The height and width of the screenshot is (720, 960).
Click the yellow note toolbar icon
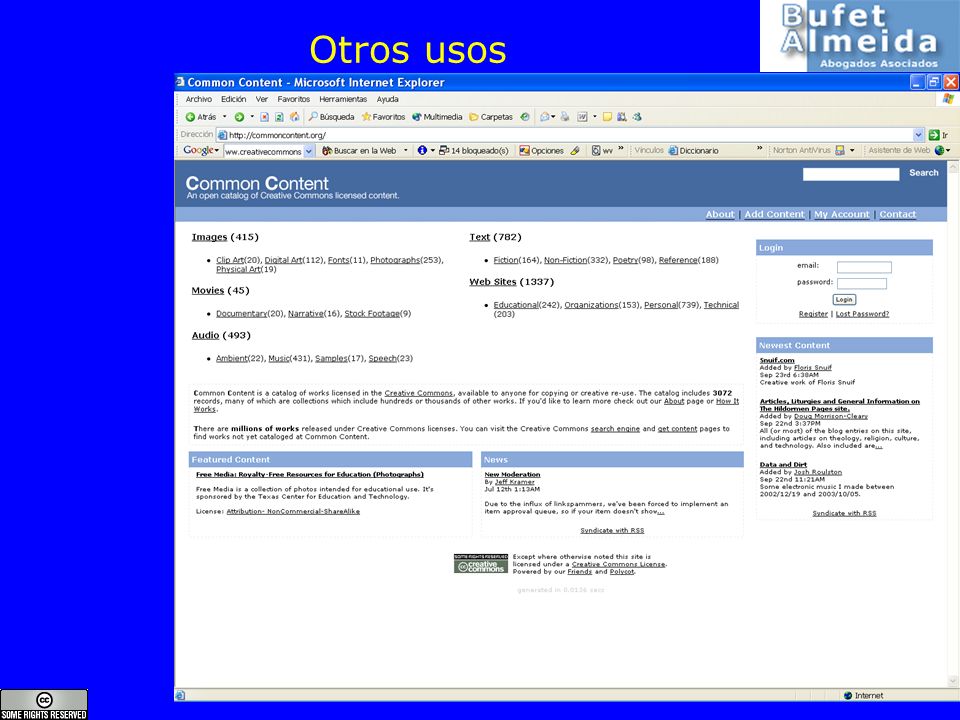(x=607, y=117)
